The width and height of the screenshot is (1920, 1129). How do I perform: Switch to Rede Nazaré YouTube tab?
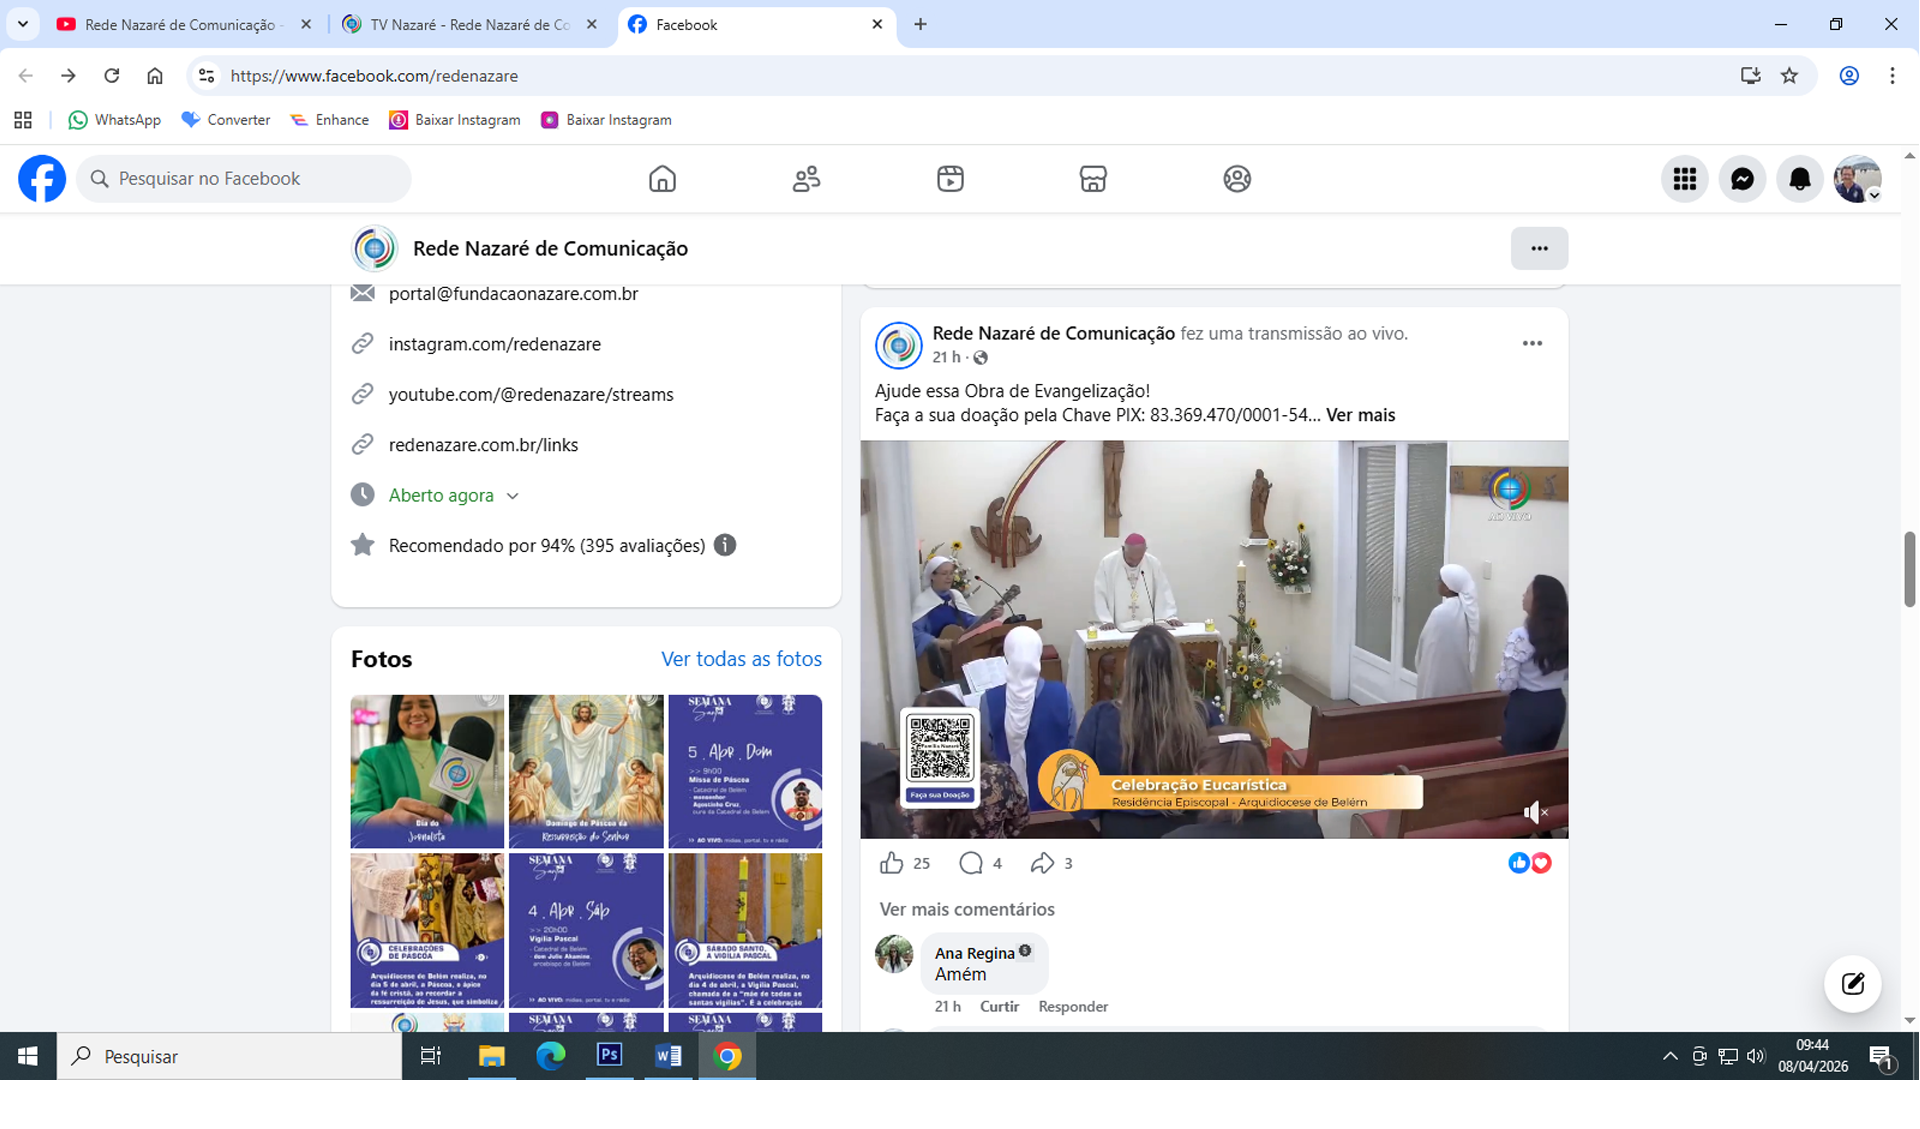(x=180, y=24)
